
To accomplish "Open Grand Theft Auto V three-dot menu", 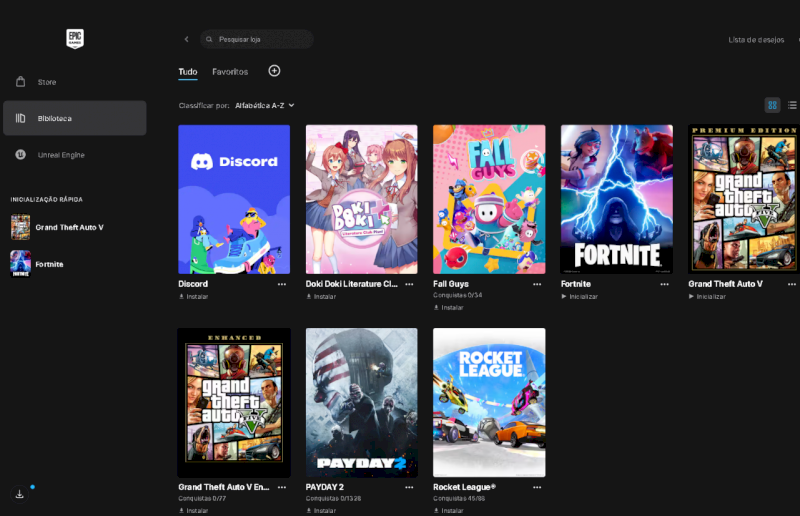I will pos(792,284).
